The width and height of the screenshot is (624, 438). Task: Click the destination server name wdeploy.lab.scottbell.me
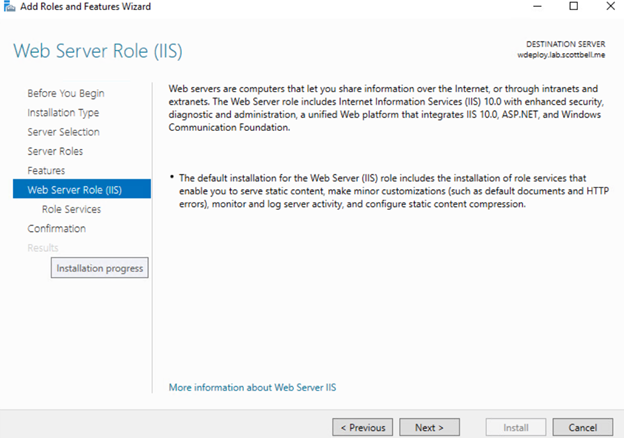pos(559,56)
